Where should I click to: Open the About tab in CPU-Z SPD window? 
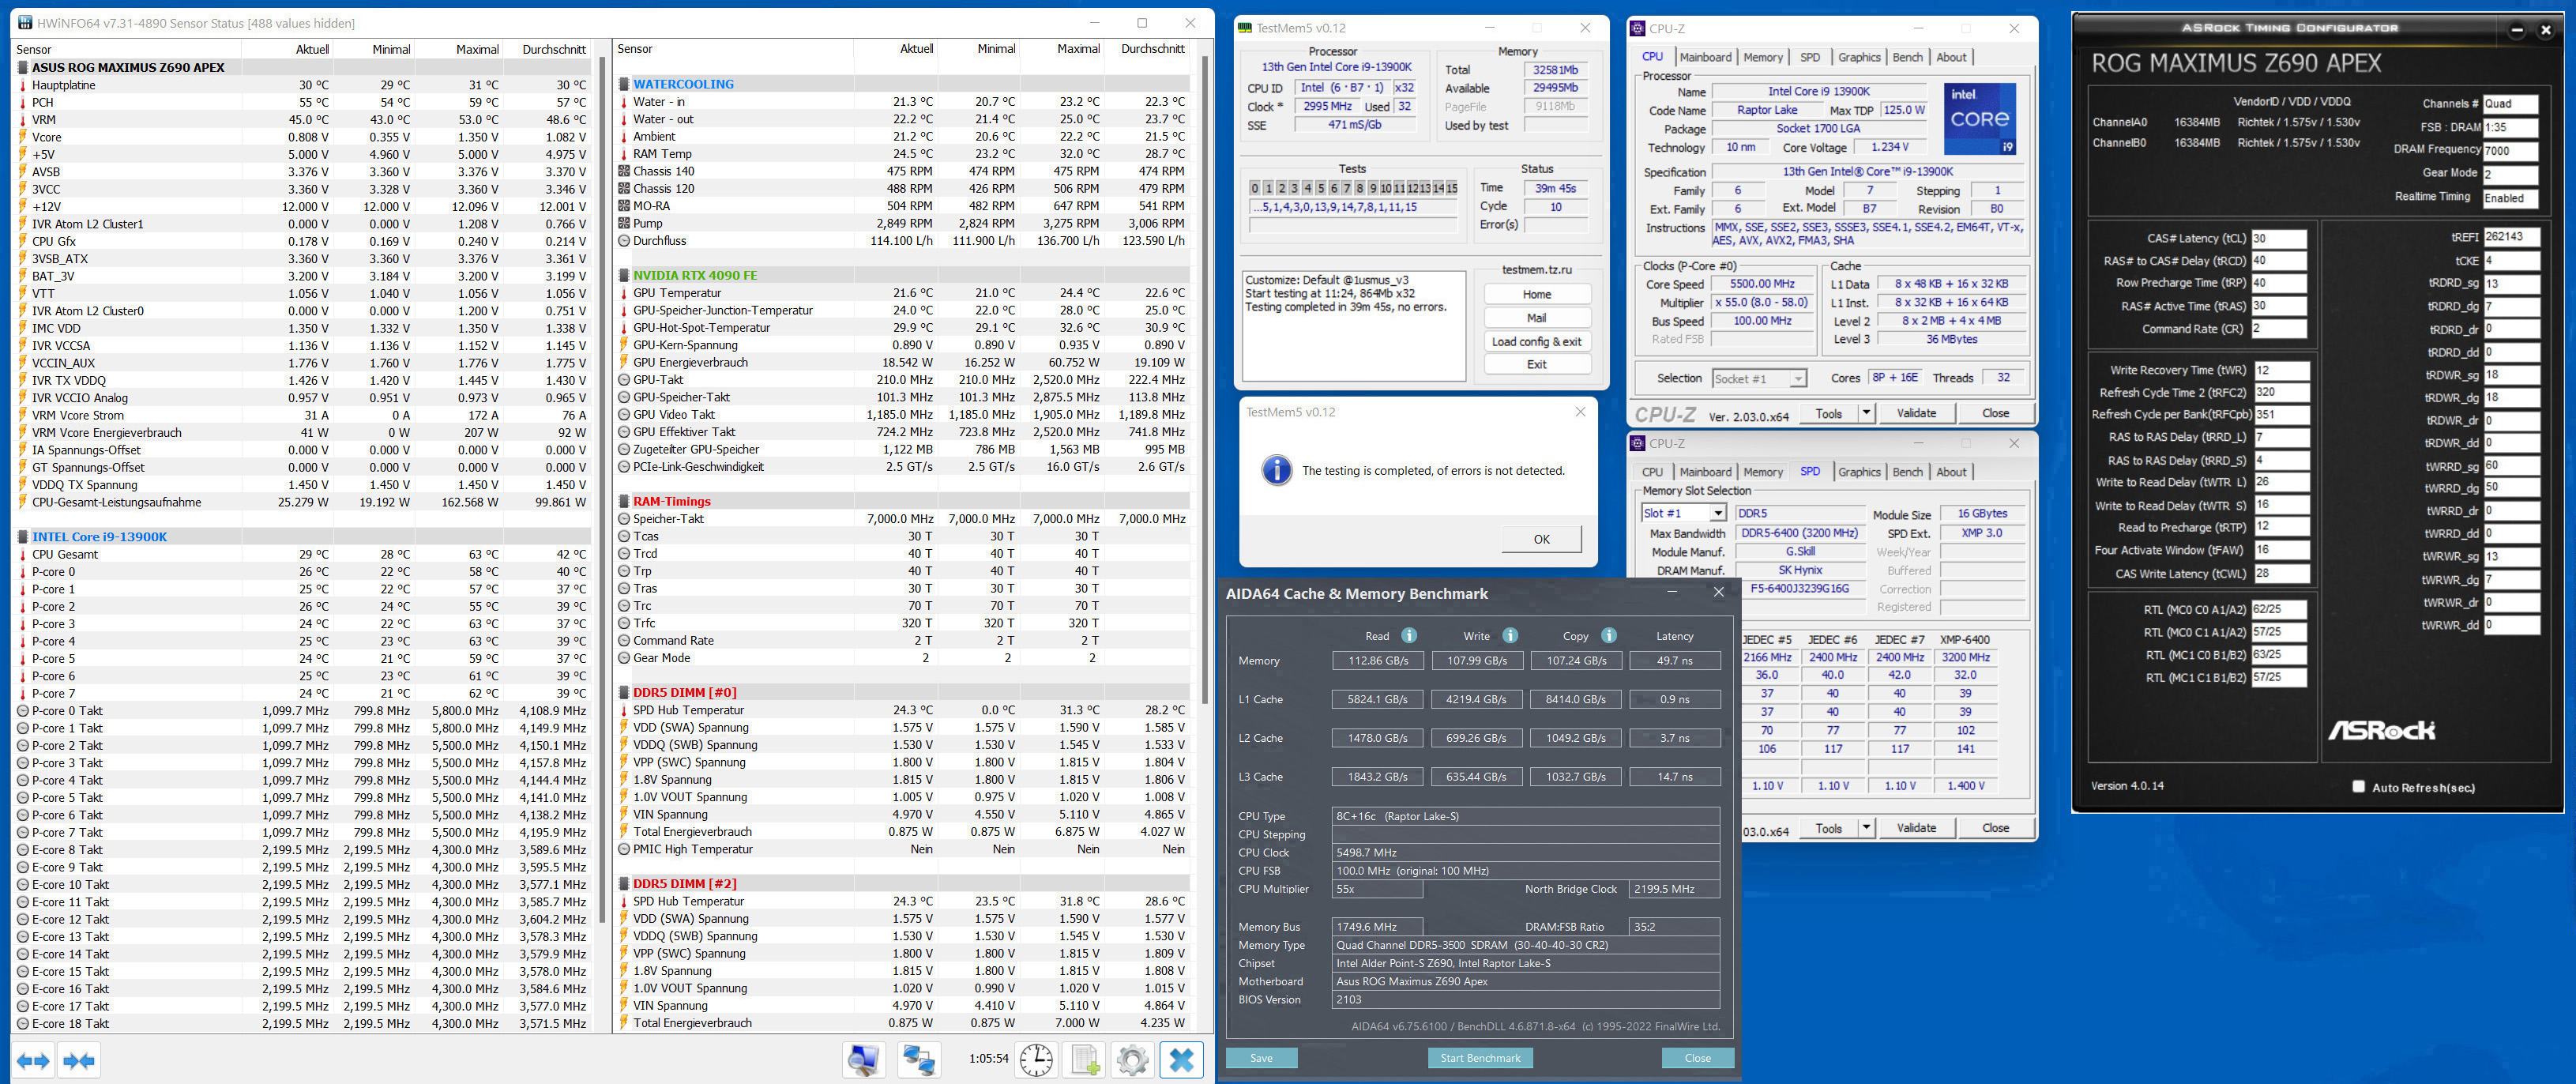tap(1951, 472)
